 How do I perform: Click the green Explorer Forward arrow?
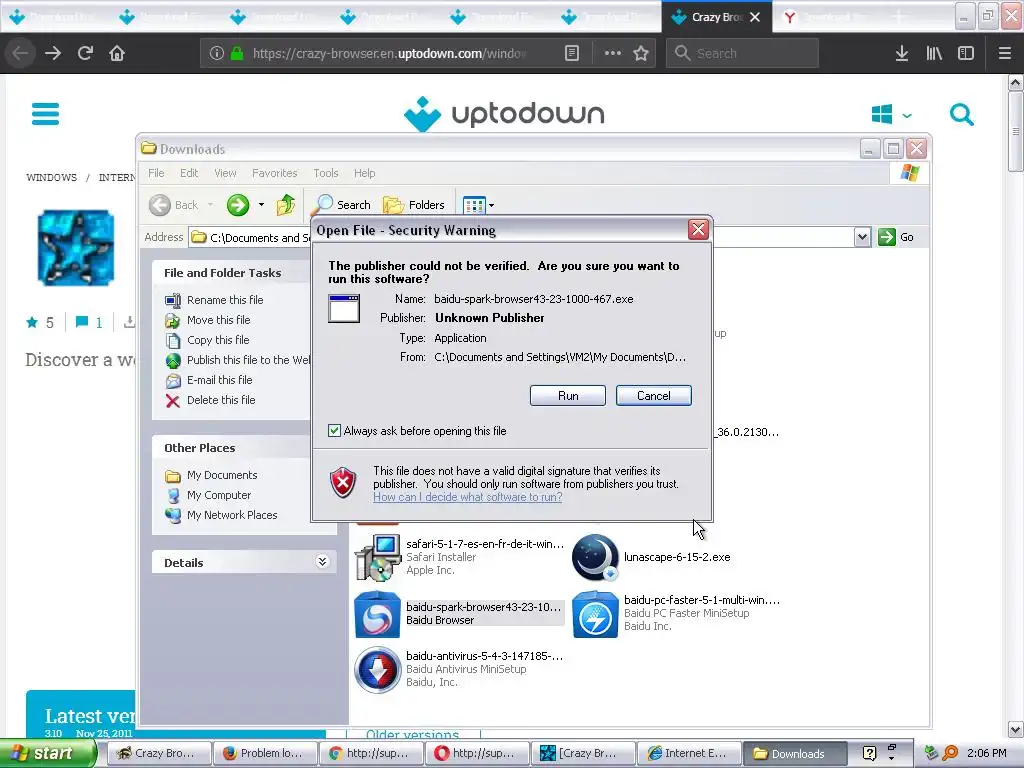(238, 205)
